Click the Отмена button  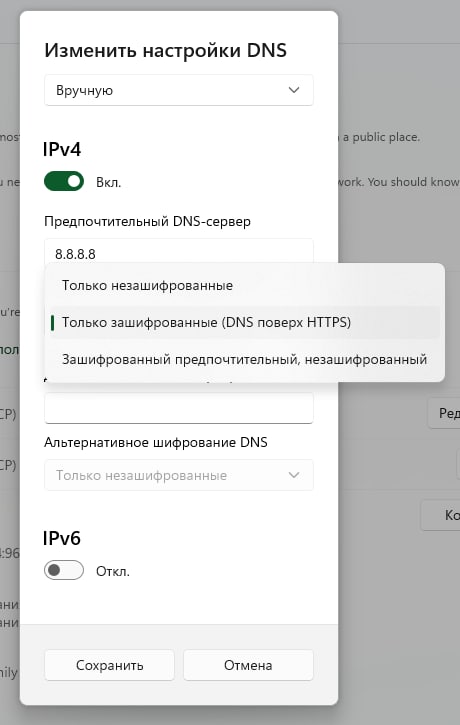248,665
